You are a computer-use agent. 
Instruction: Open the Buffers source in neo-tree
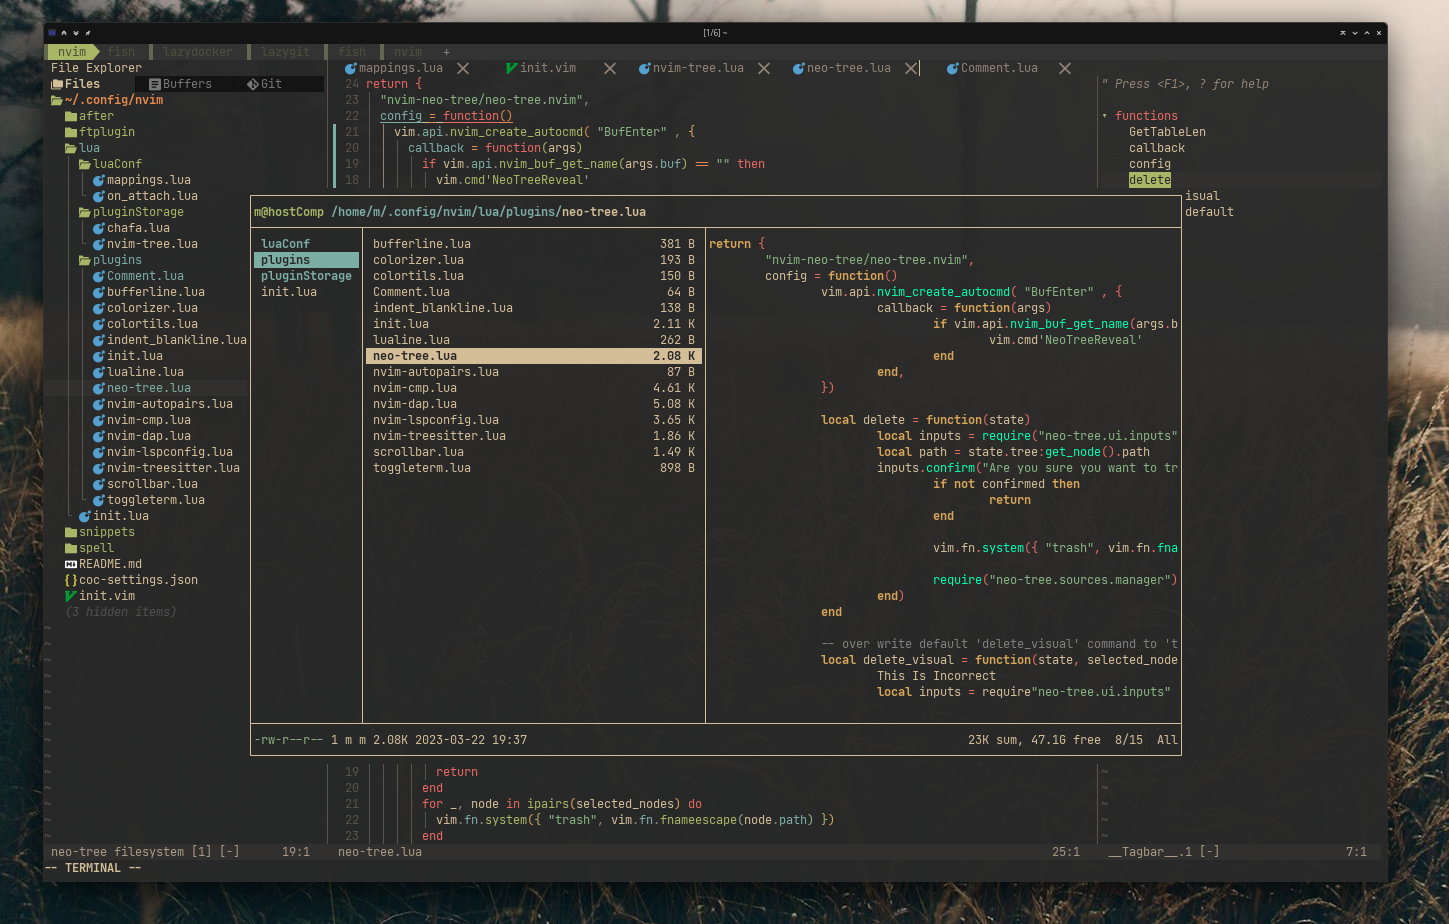pyautogui.click(x=180, y=84)
